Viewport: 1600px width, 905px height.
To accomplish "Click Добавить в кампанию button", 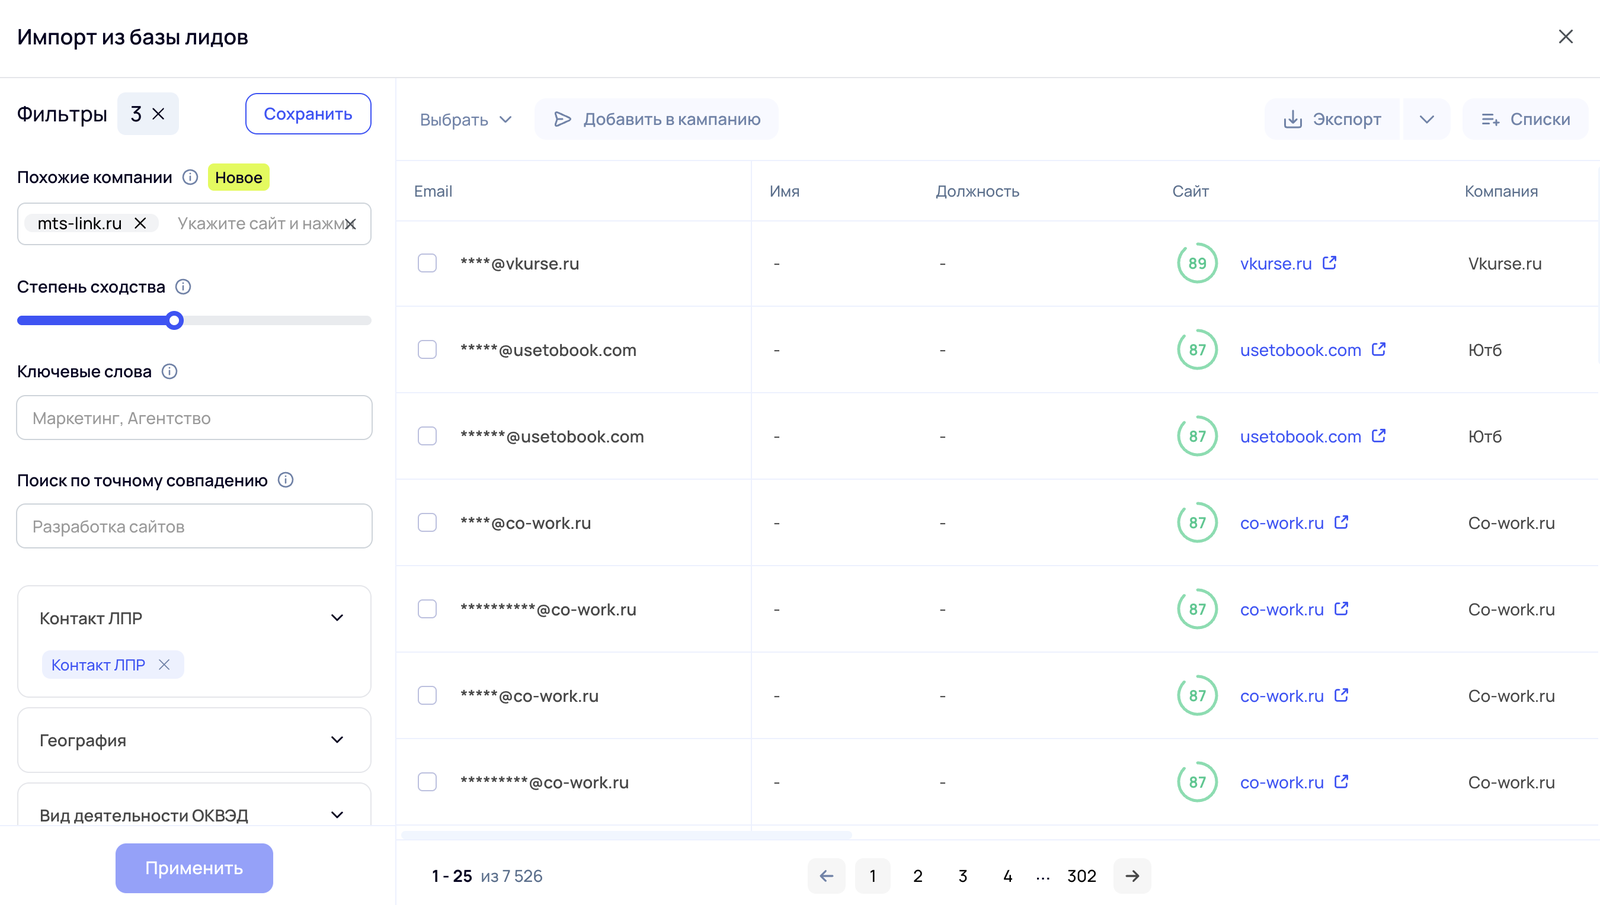I will coord(657,119).
